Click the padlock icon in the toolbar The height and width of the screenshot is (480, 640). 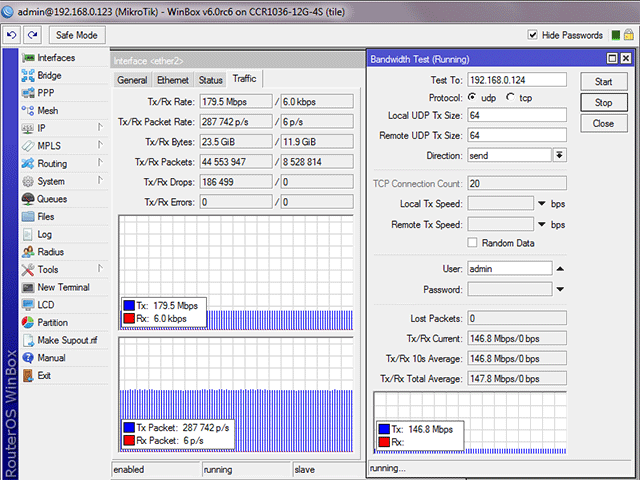629,35
